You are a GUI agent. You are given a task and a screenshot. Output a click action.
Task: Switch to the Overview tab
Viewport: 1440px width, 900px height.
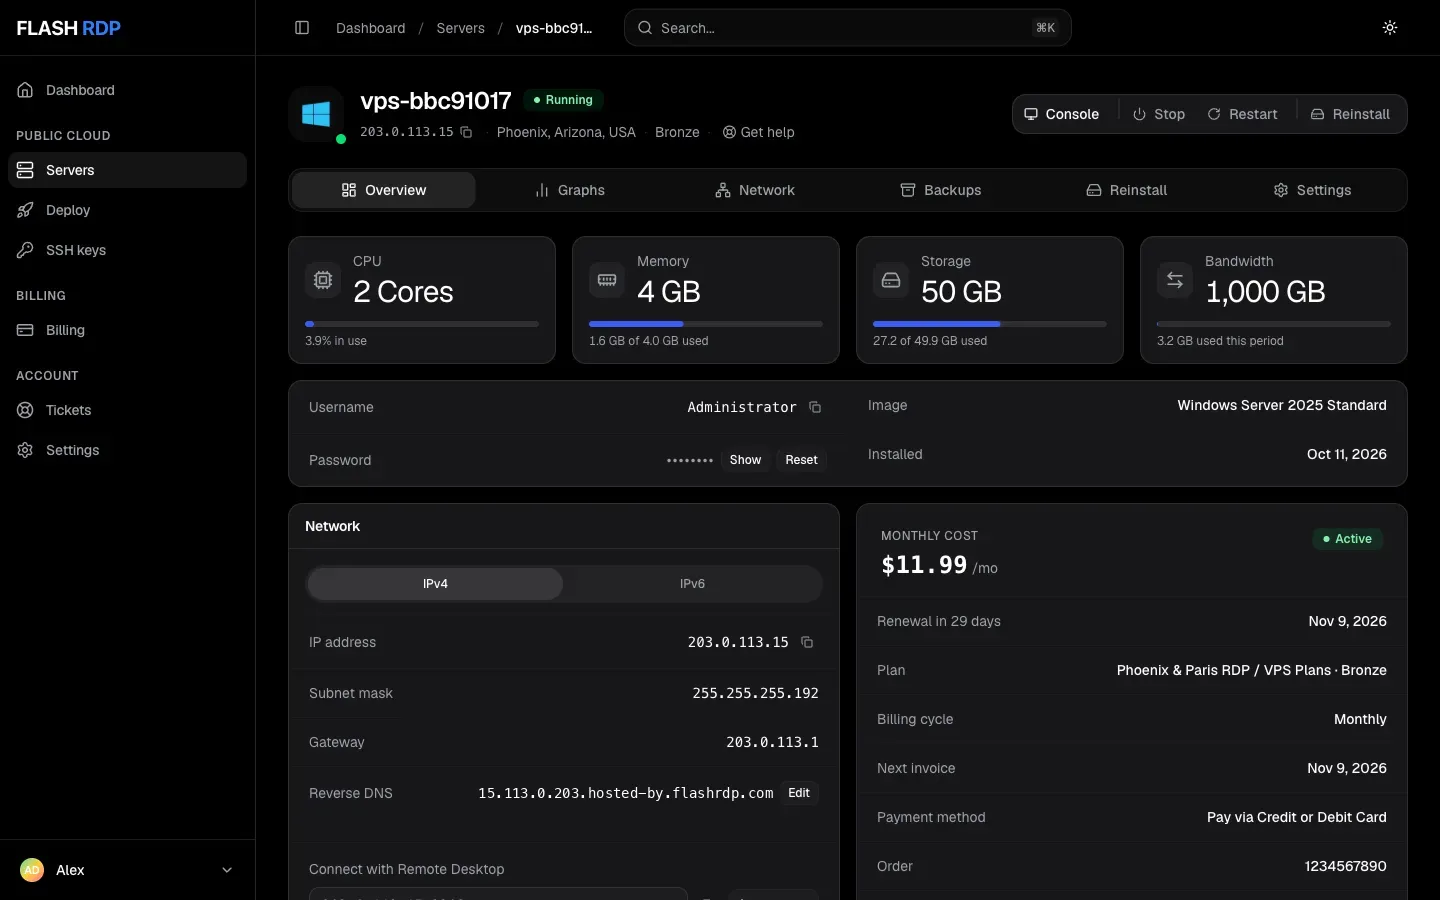click(x=384, y=190)
